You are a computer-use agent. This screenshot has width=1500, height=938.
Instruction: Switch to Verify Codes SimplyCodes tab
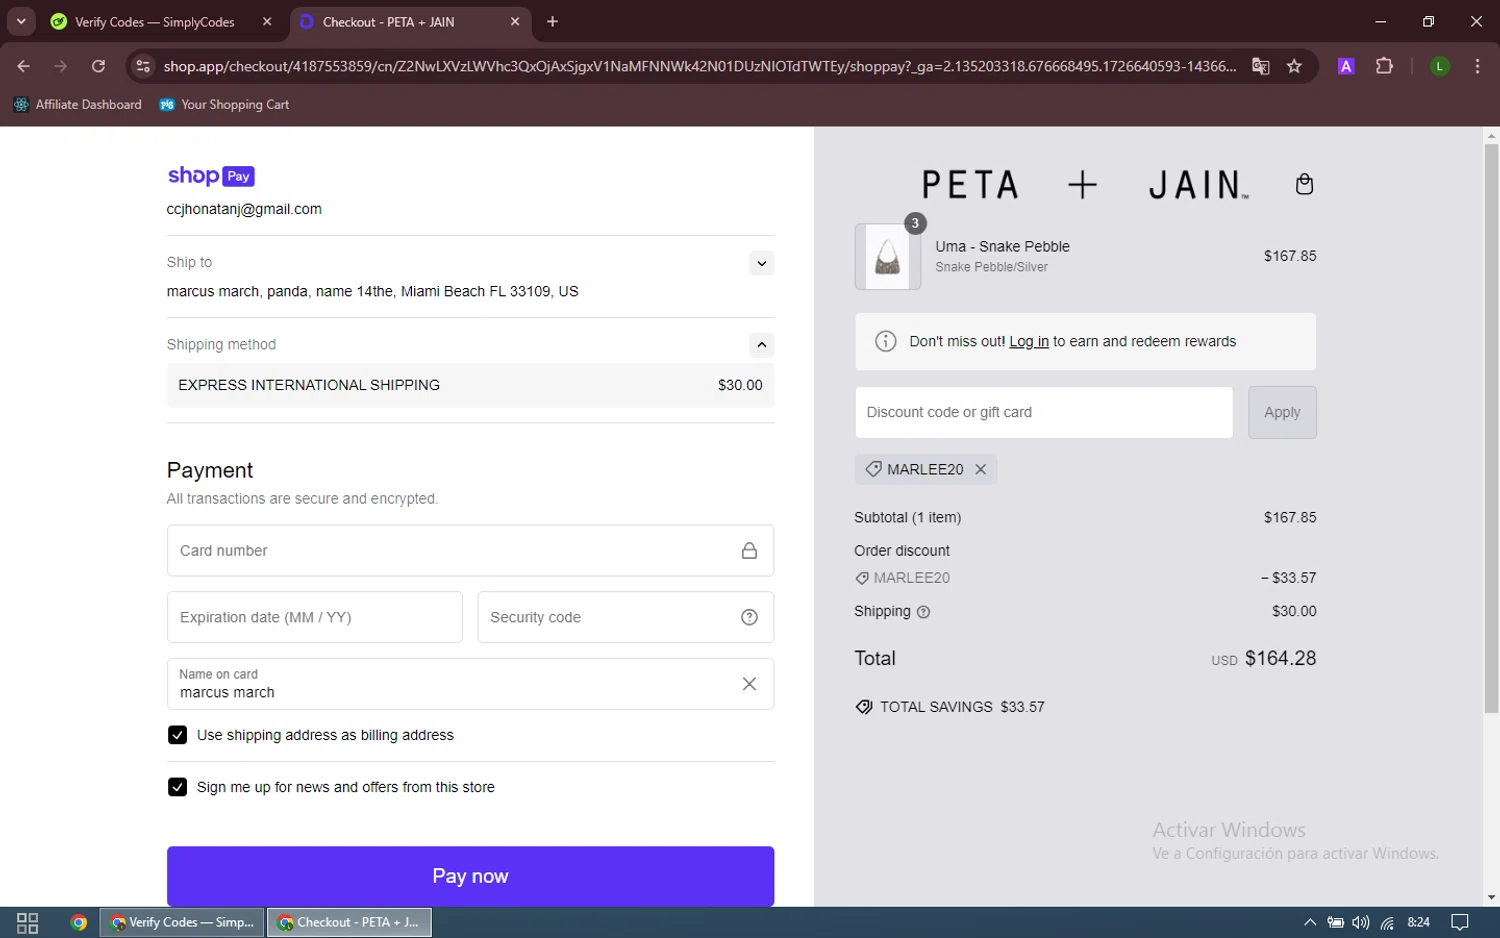(155, 22)
